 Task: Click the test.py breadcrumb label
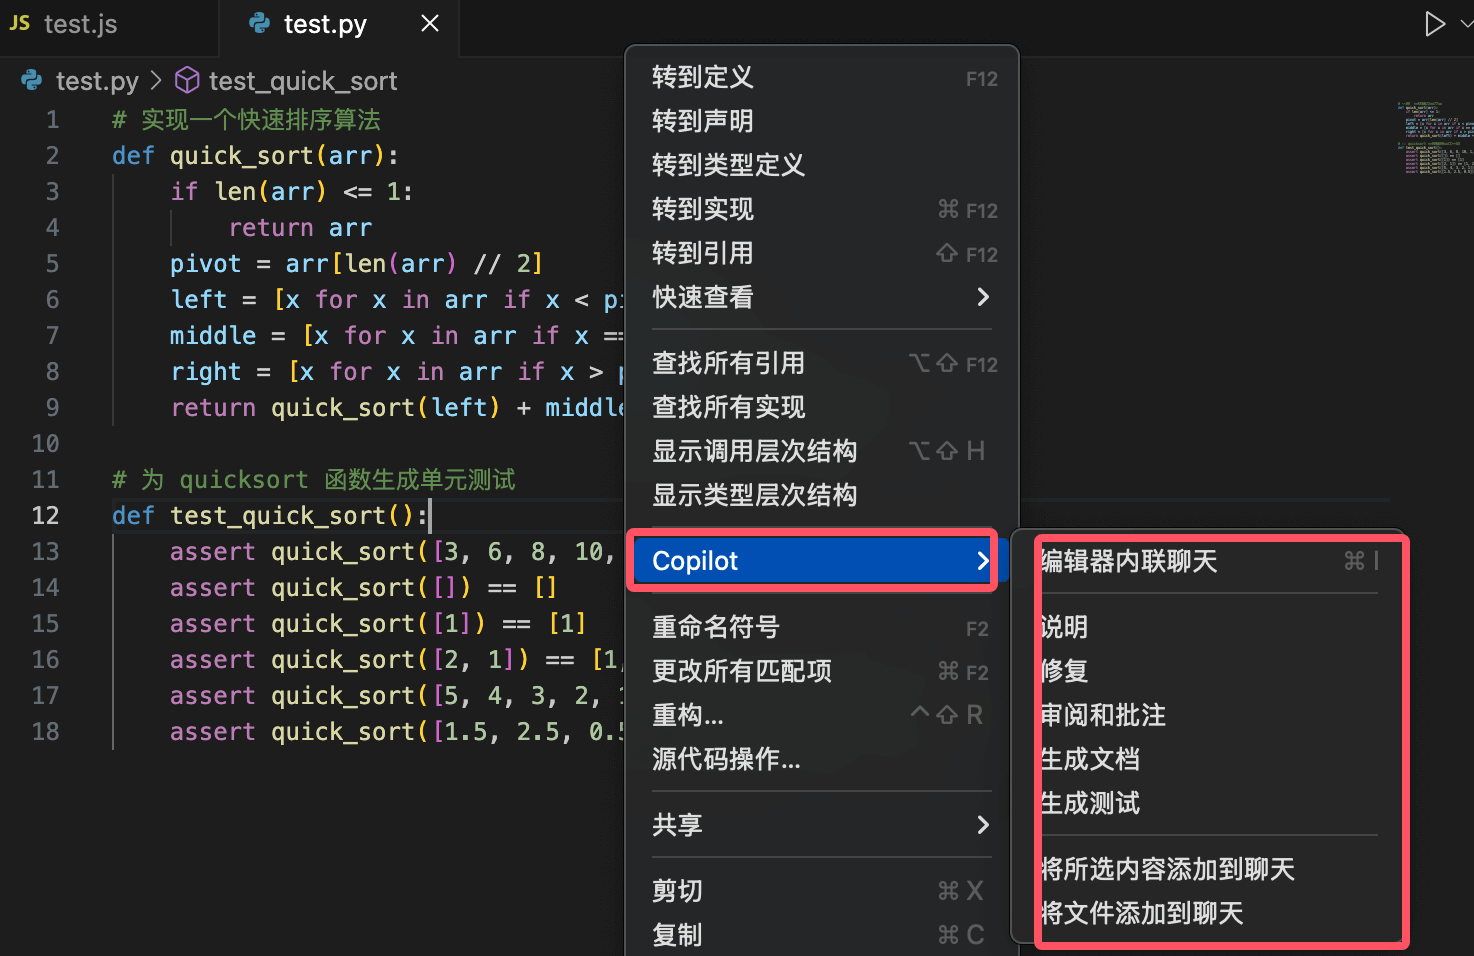click(x=97, y=80)
